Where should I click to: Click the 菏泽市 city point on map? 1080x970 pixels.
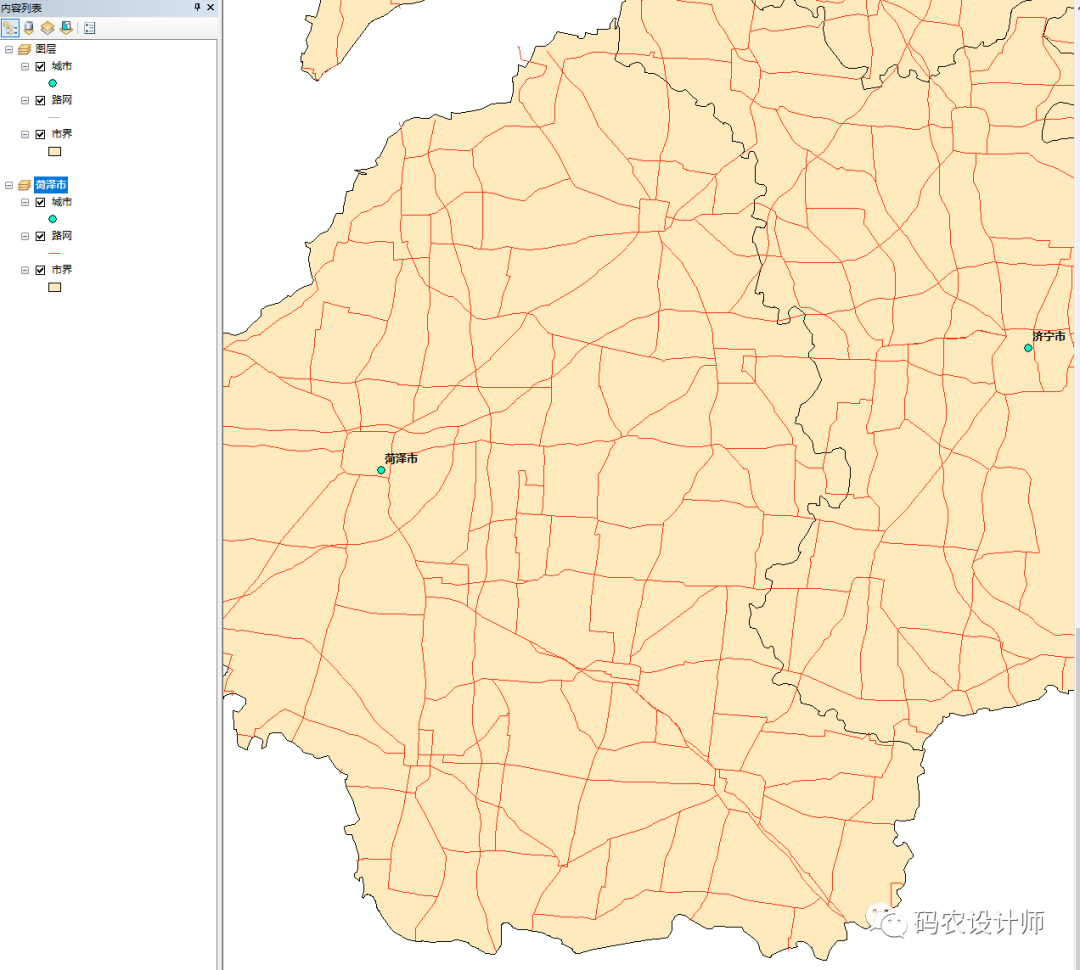click(381, 470)
